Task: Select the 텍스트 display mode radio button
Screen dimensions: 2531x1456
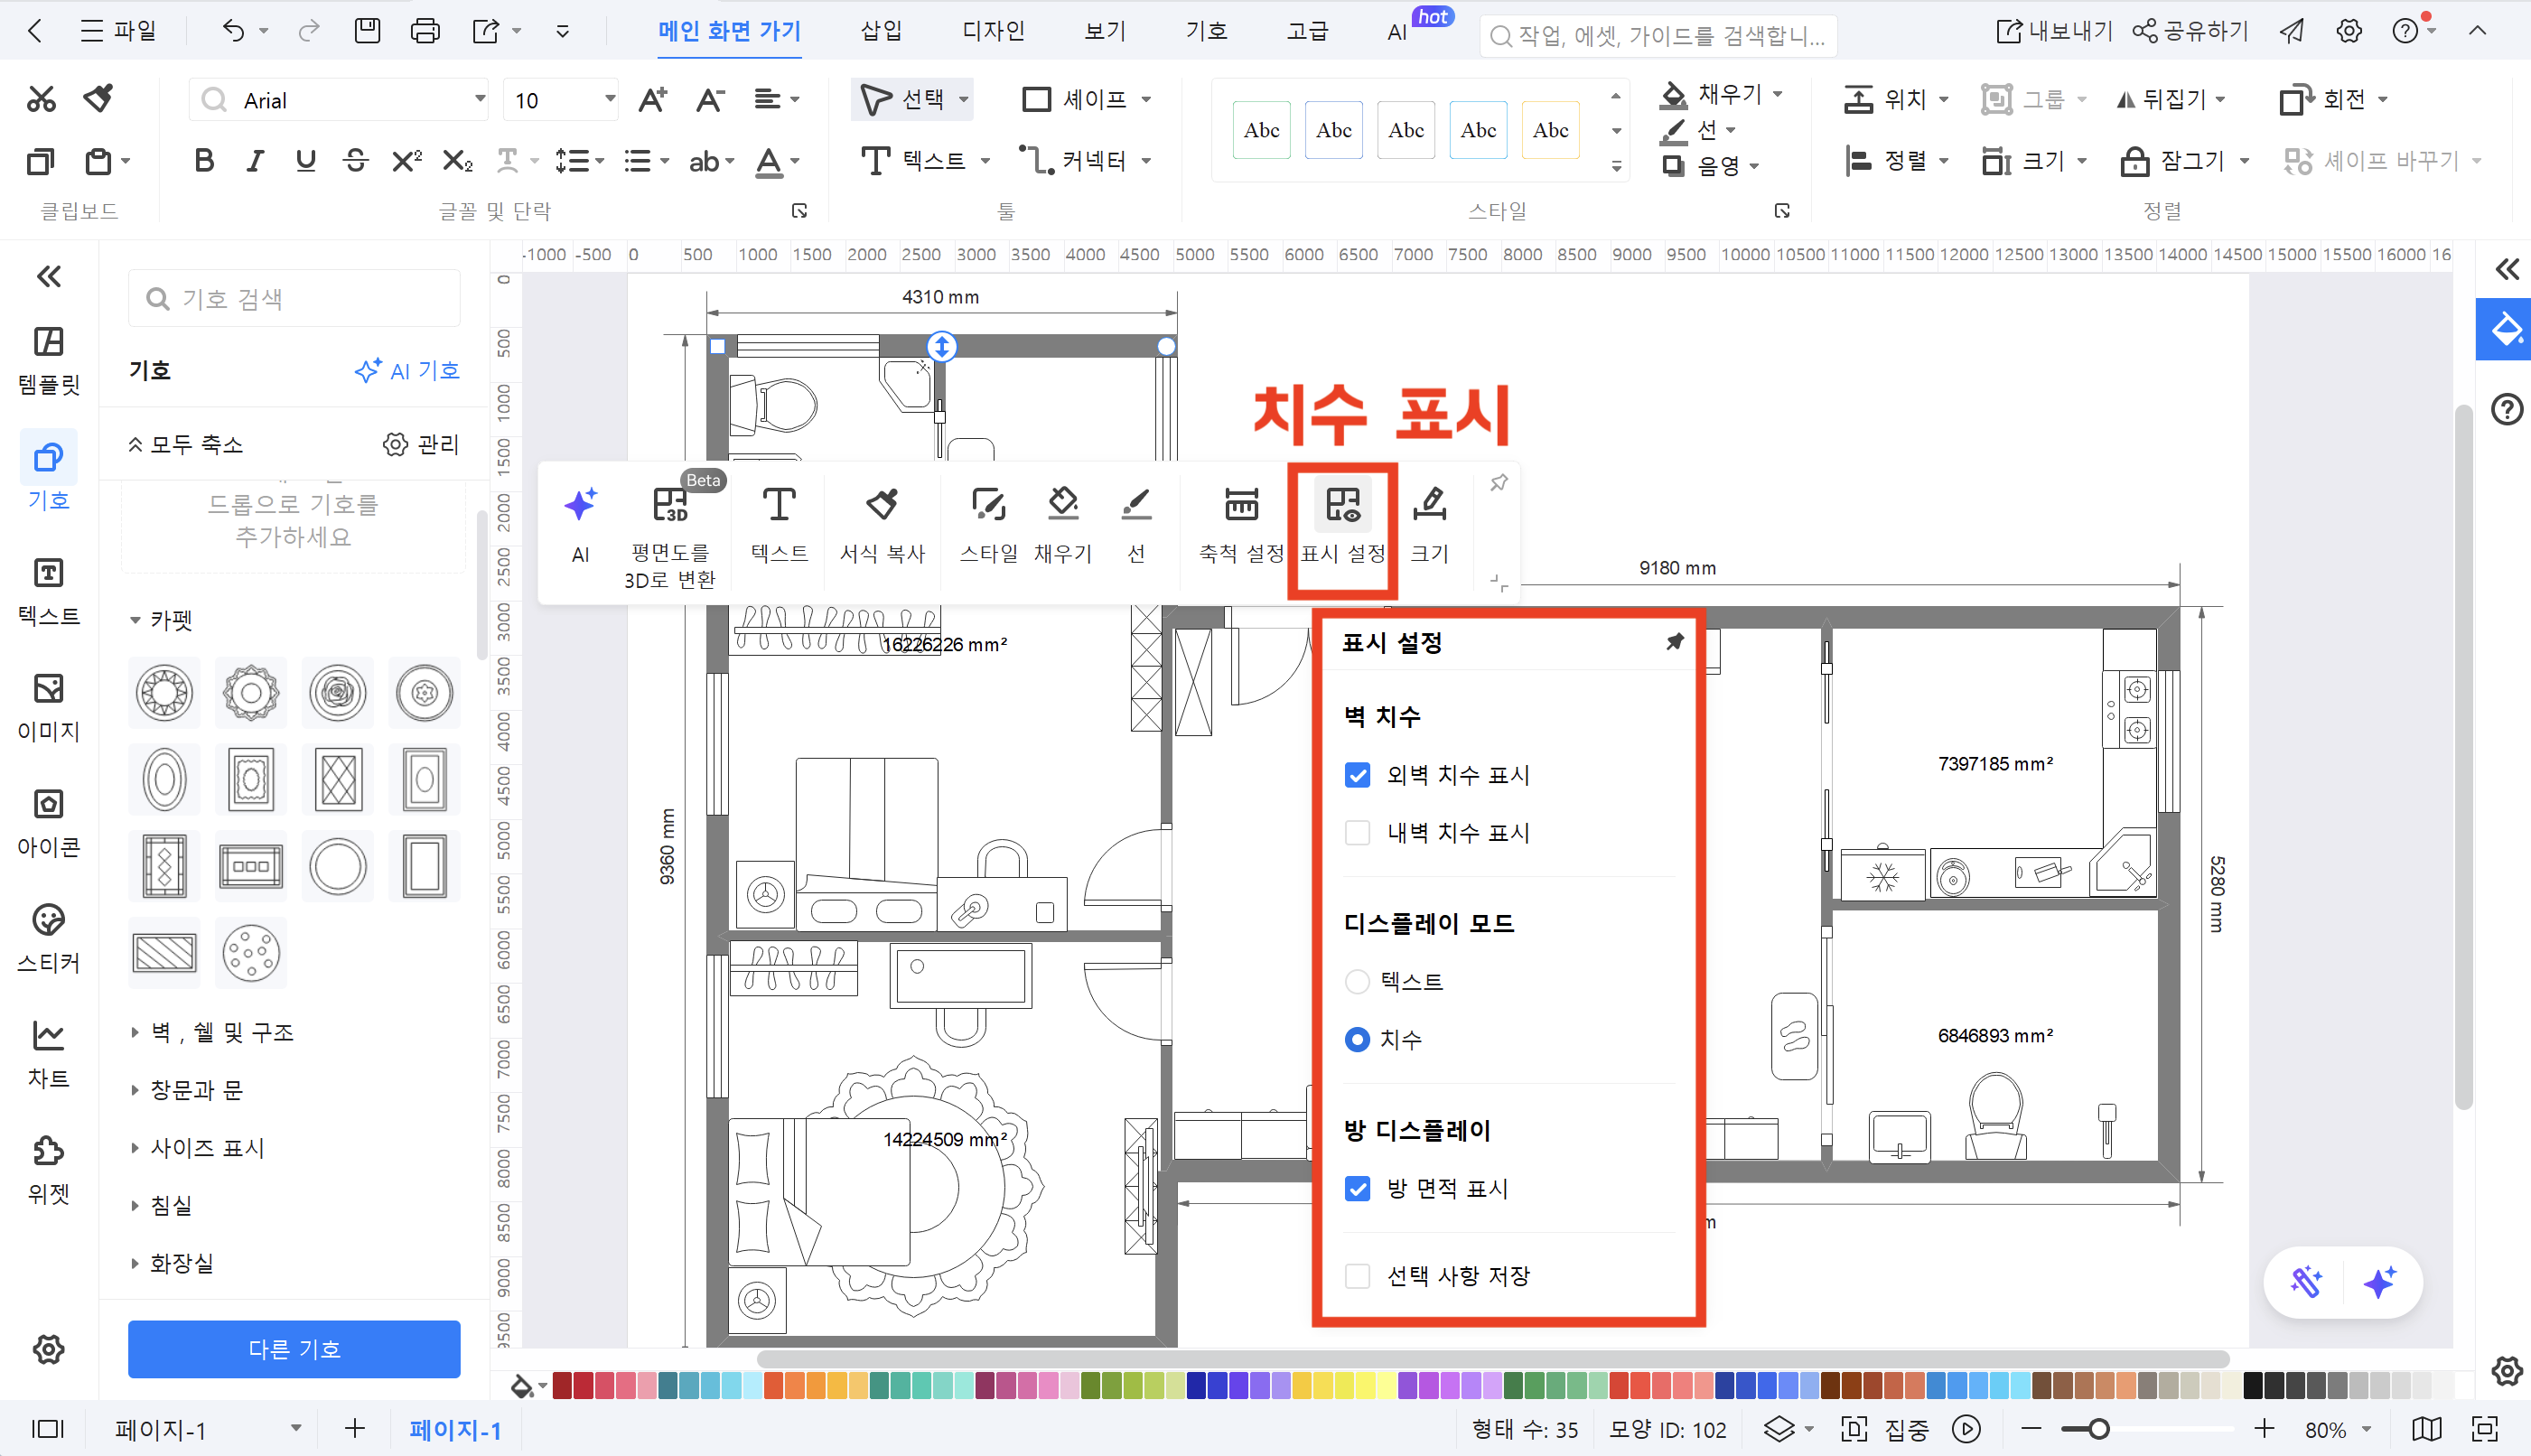Action: pyautogui.click(x=1357, y=981)
